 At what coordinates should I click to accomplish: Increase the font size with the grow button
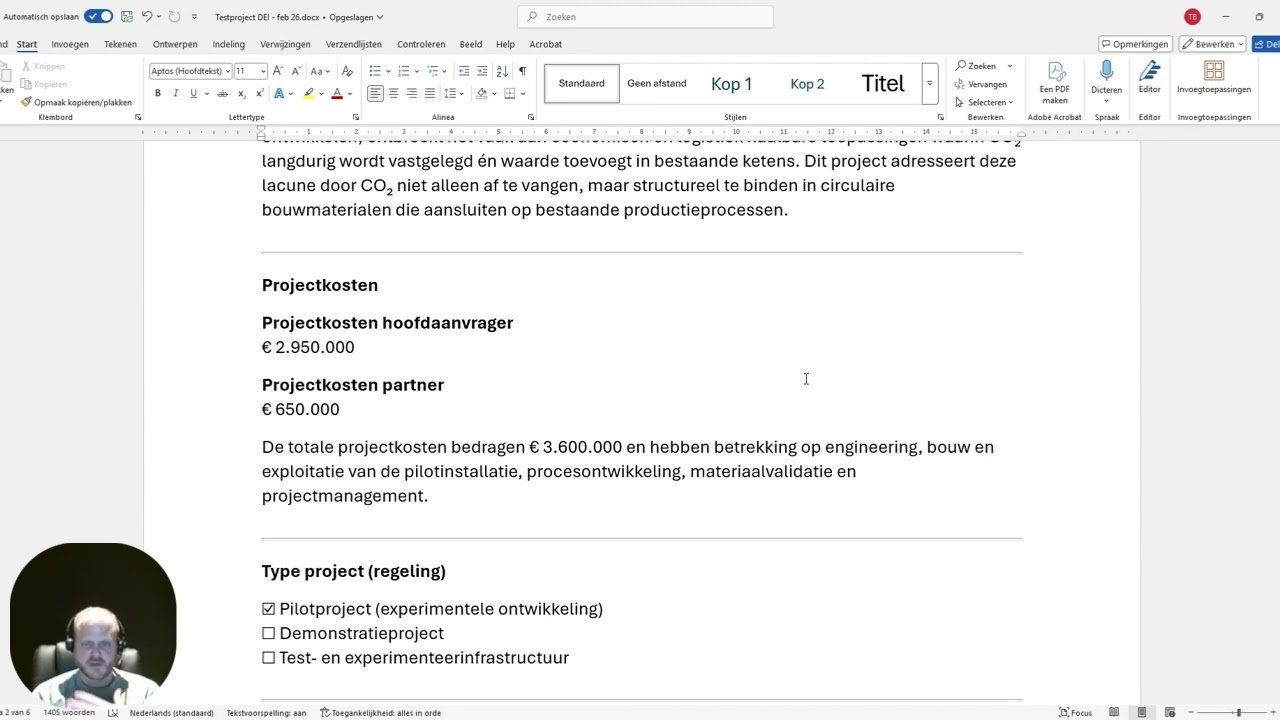(278, 71)
